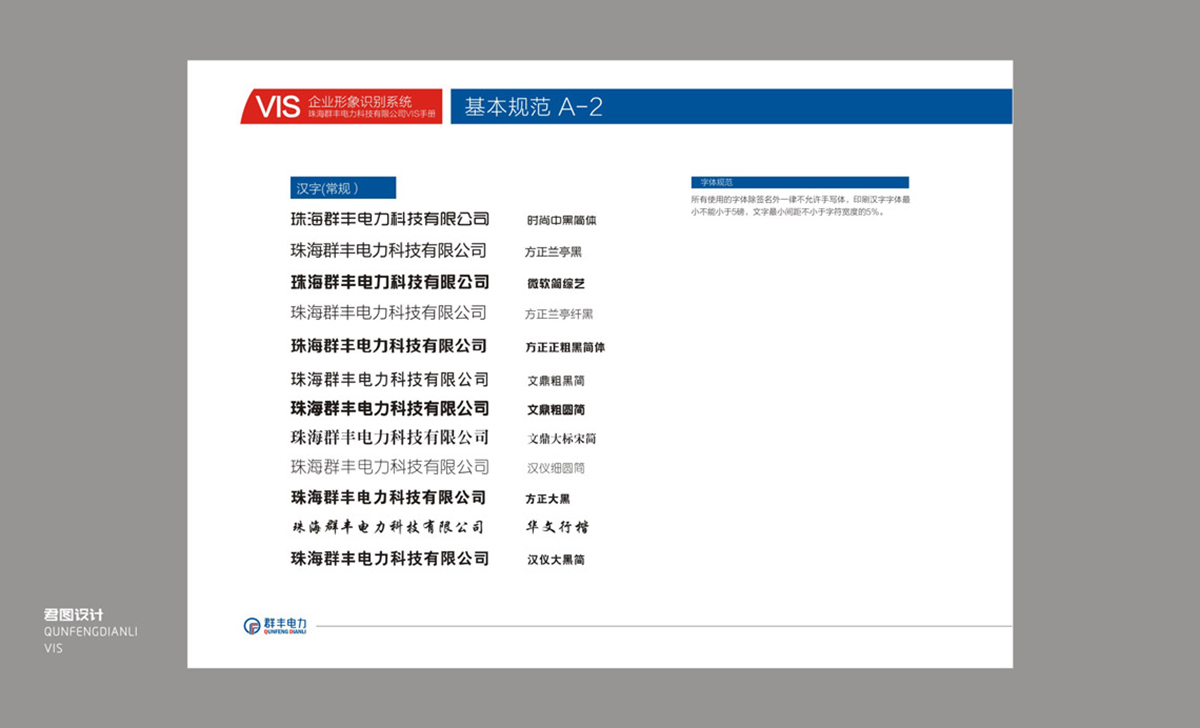The height and width of the screenshot is (728, 1200).
Task: Click the company name sample beside 汉仪大黑简
Action: (x=390, y=559)
